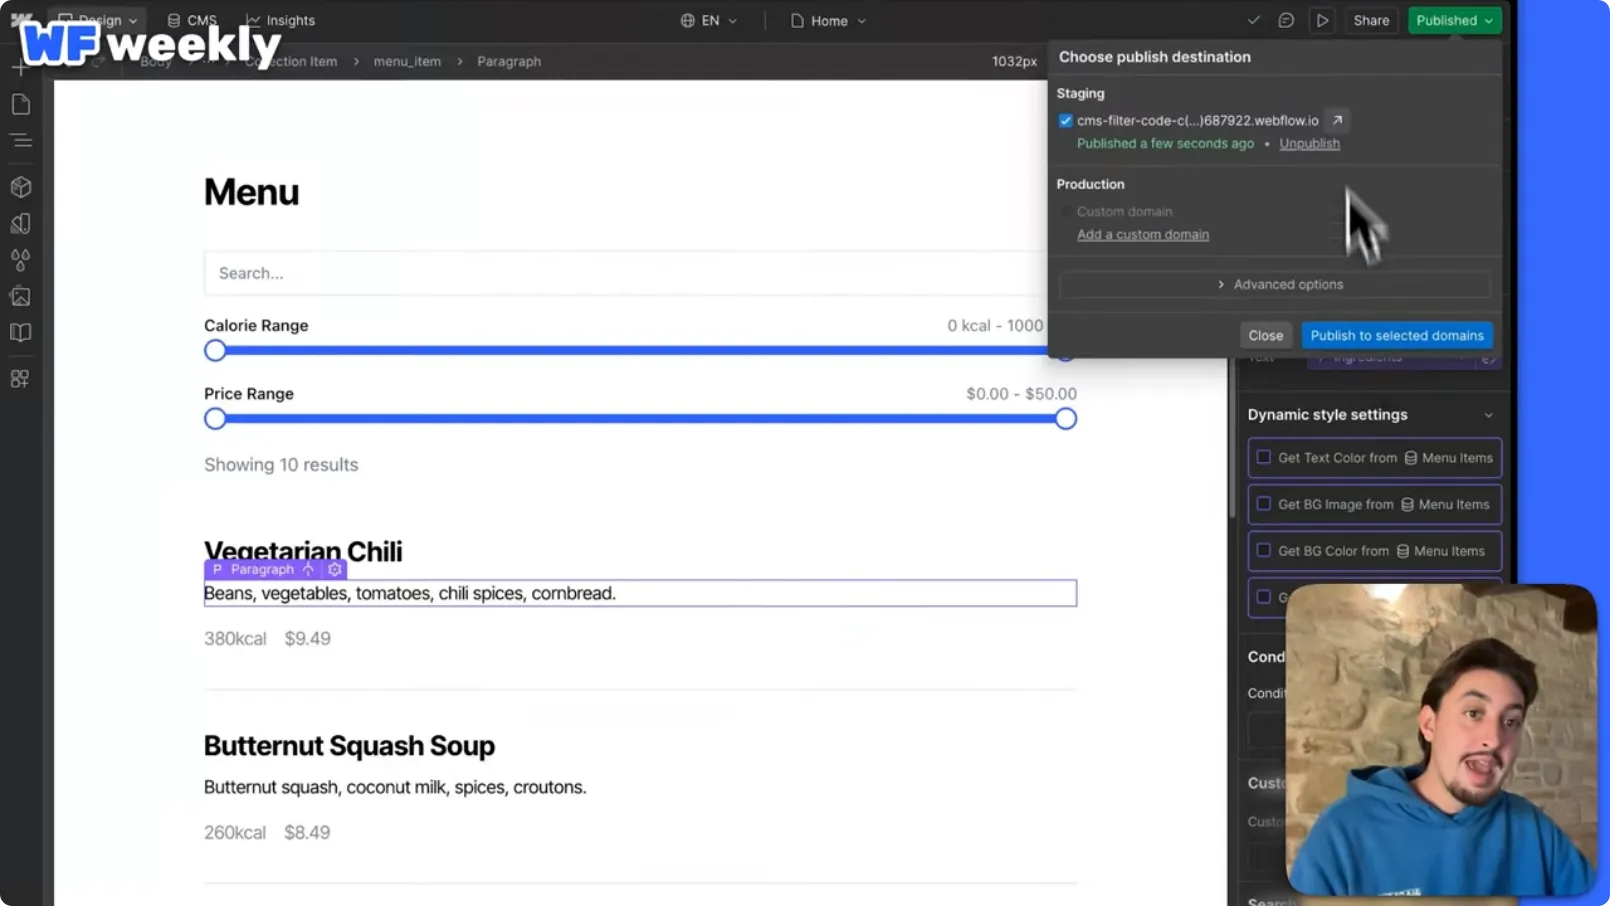This screenshot has height=906, width=1610.
Task: Click the globe locale icon
Action: (x=687, y=20)
